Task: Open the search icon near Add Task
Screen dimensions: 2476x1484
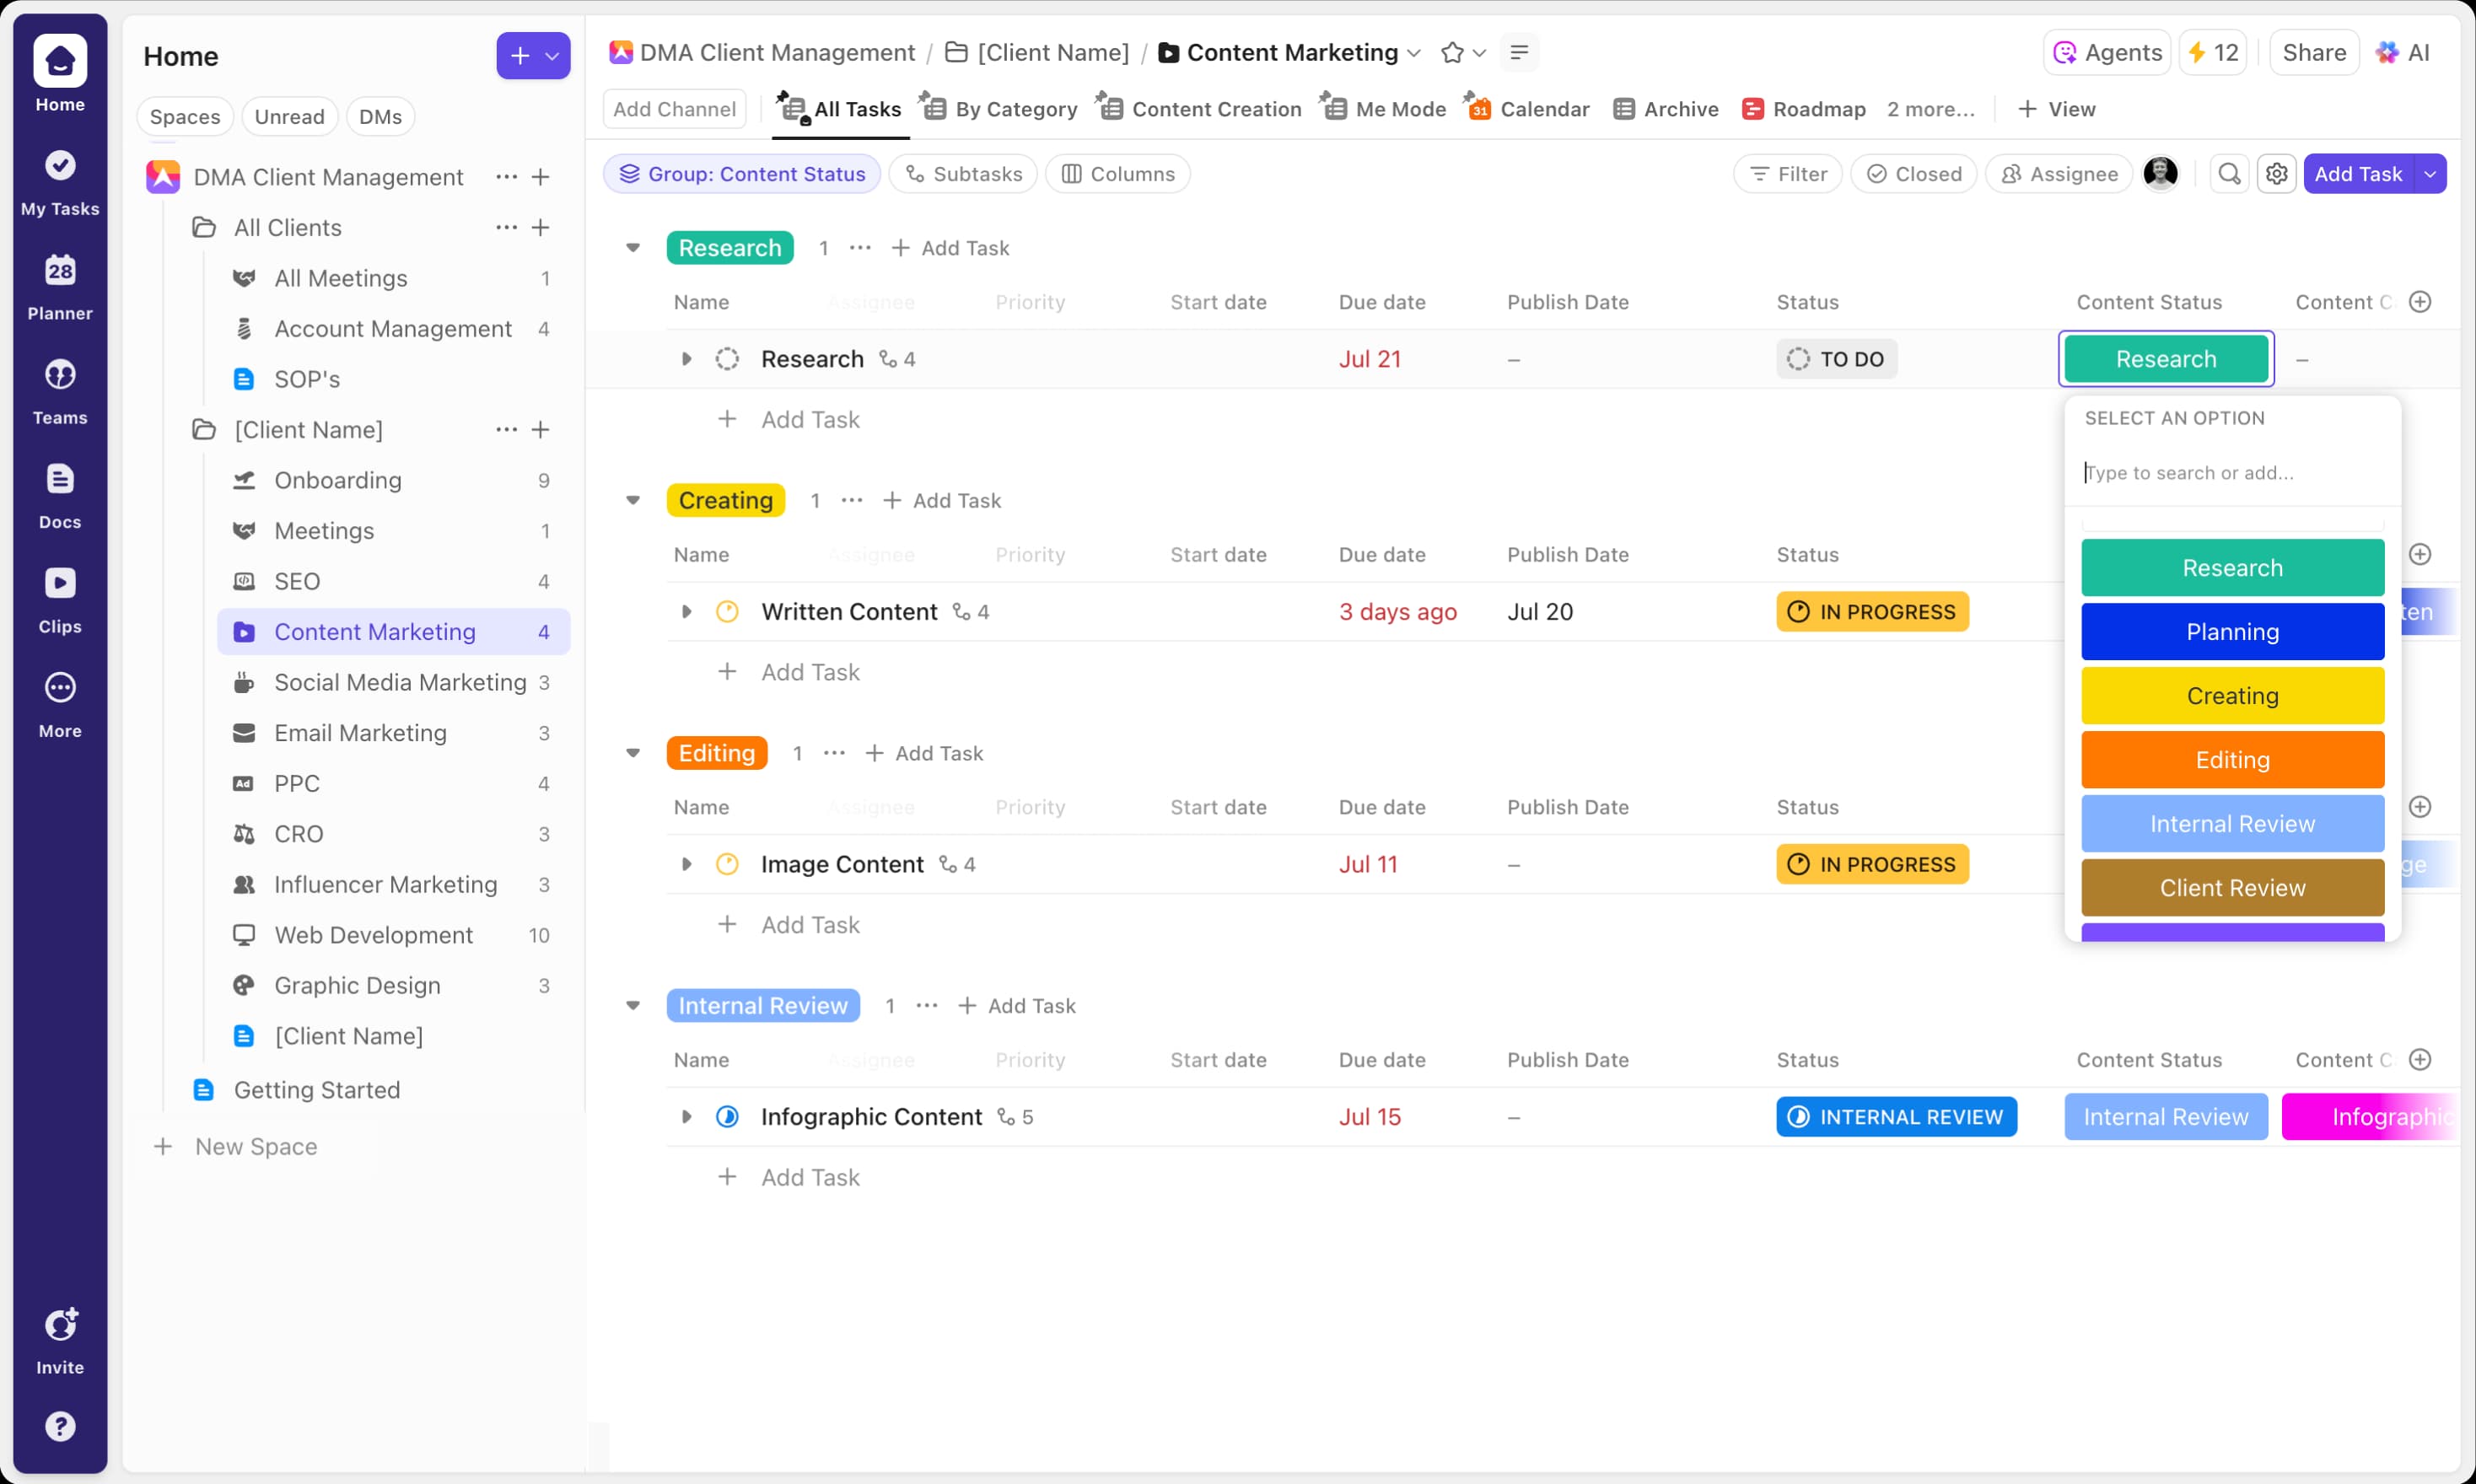Action: coord(2228,173)
